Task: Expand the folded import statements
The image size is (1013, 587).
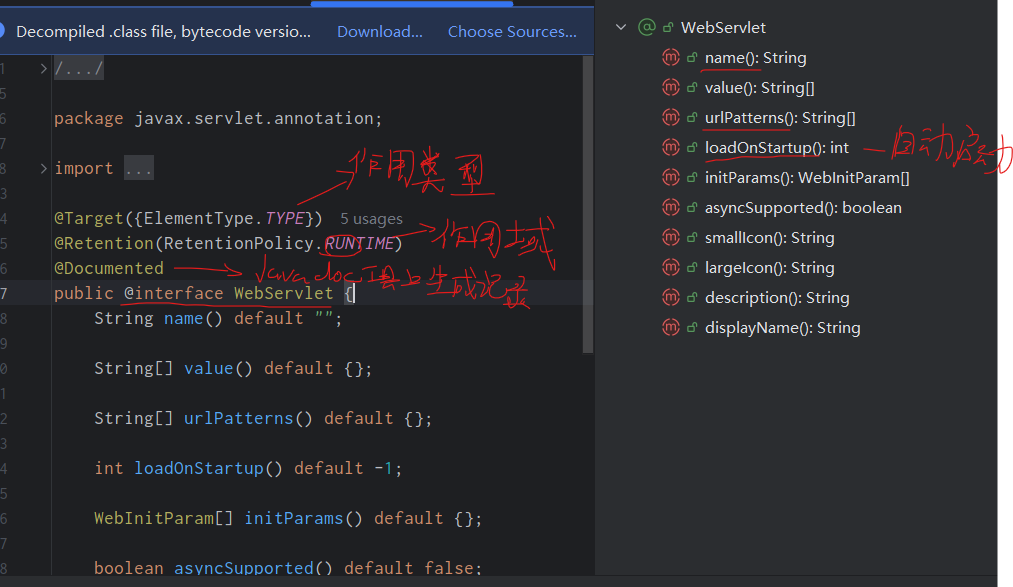Action: coord(43,169)
